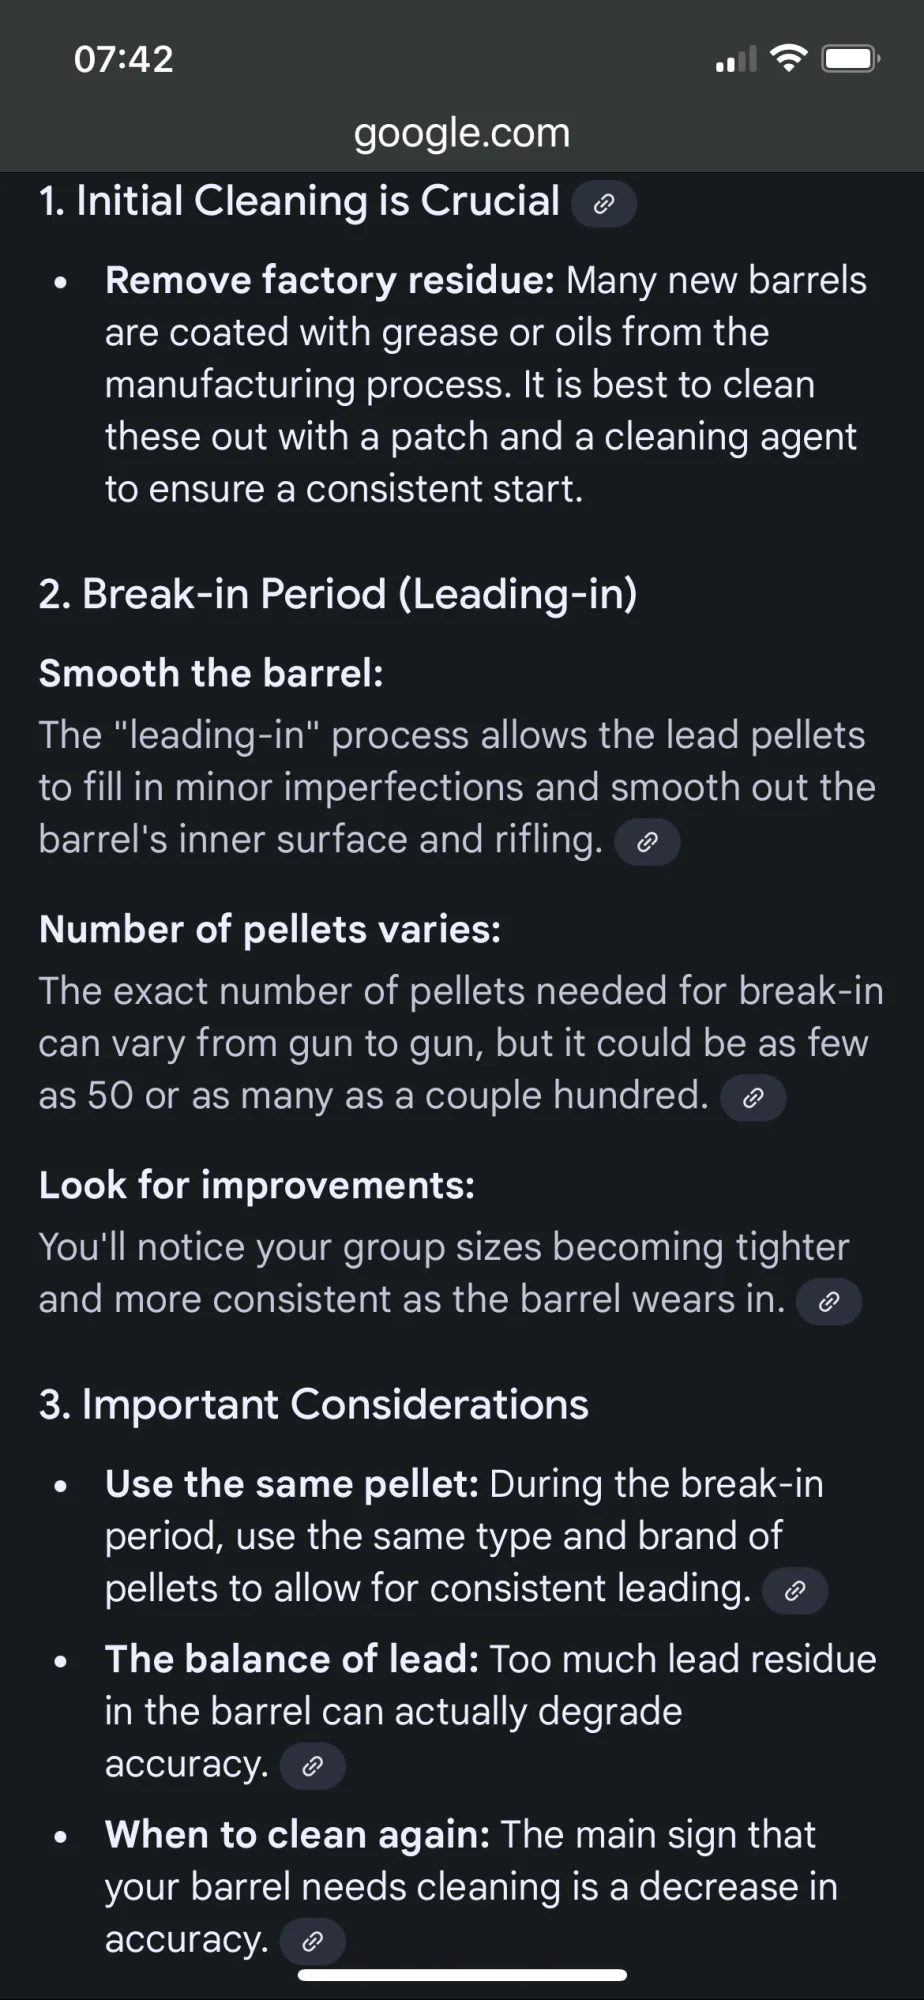
Task: Tap the Look for improvements subheading
Action: point(257,1185)
